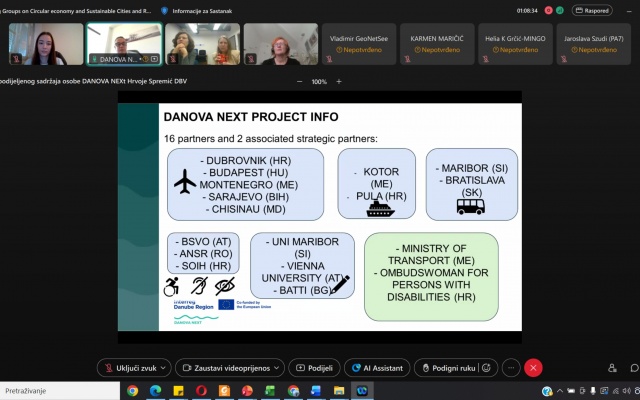Open reactions smiley next to Podigni ruku

pos(486,368)
